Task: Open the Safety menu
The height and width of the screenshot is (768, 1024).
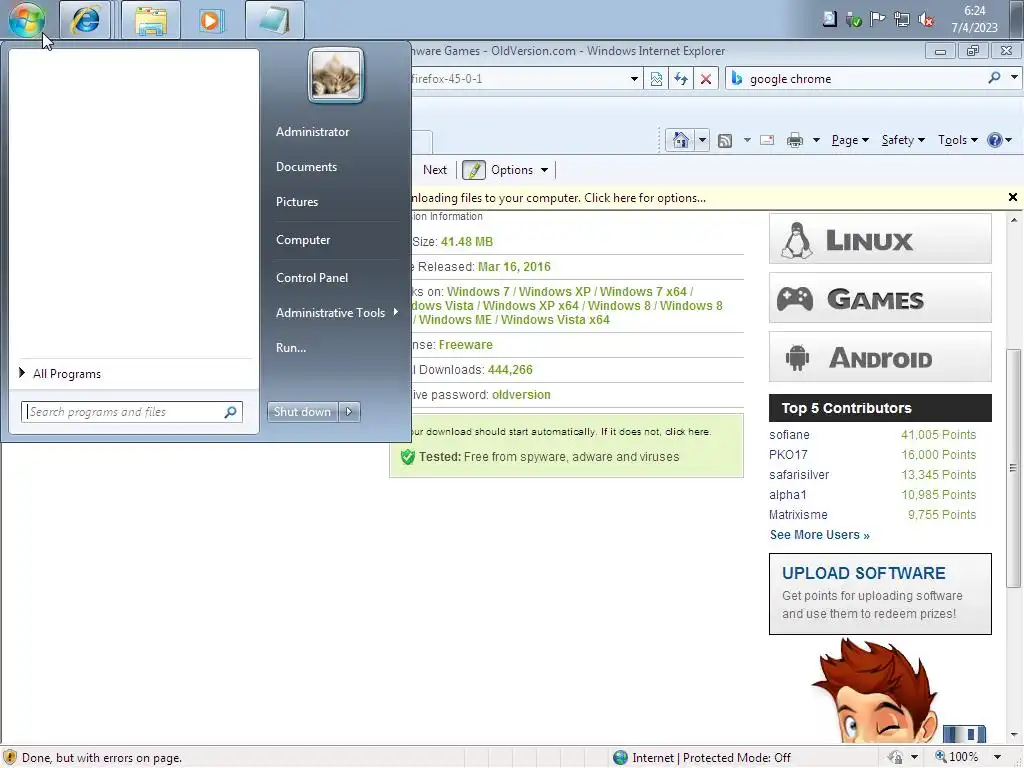Action: point(903,140)
